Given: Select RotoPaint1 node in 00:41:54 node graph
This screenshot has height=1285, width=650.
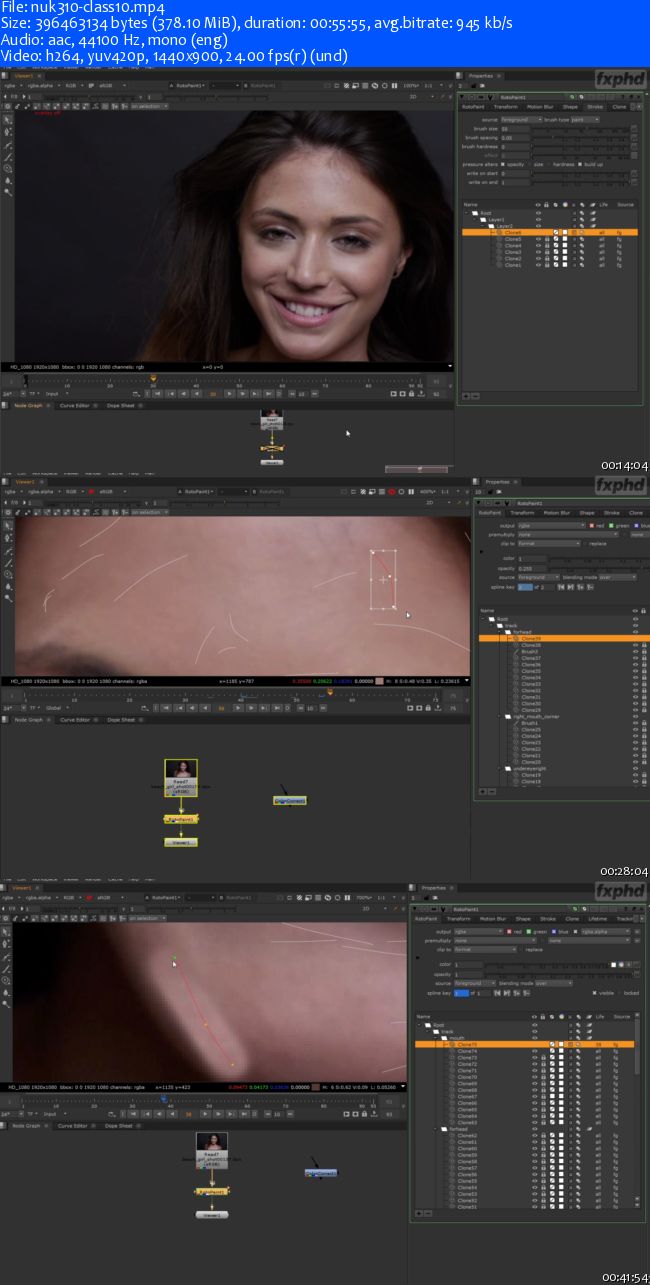Looking at the screenshot, I should click(x=211, y=1192).
